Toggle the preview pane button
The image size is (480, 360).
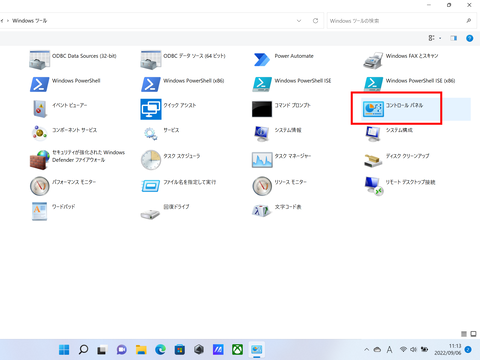click(453, 38)
